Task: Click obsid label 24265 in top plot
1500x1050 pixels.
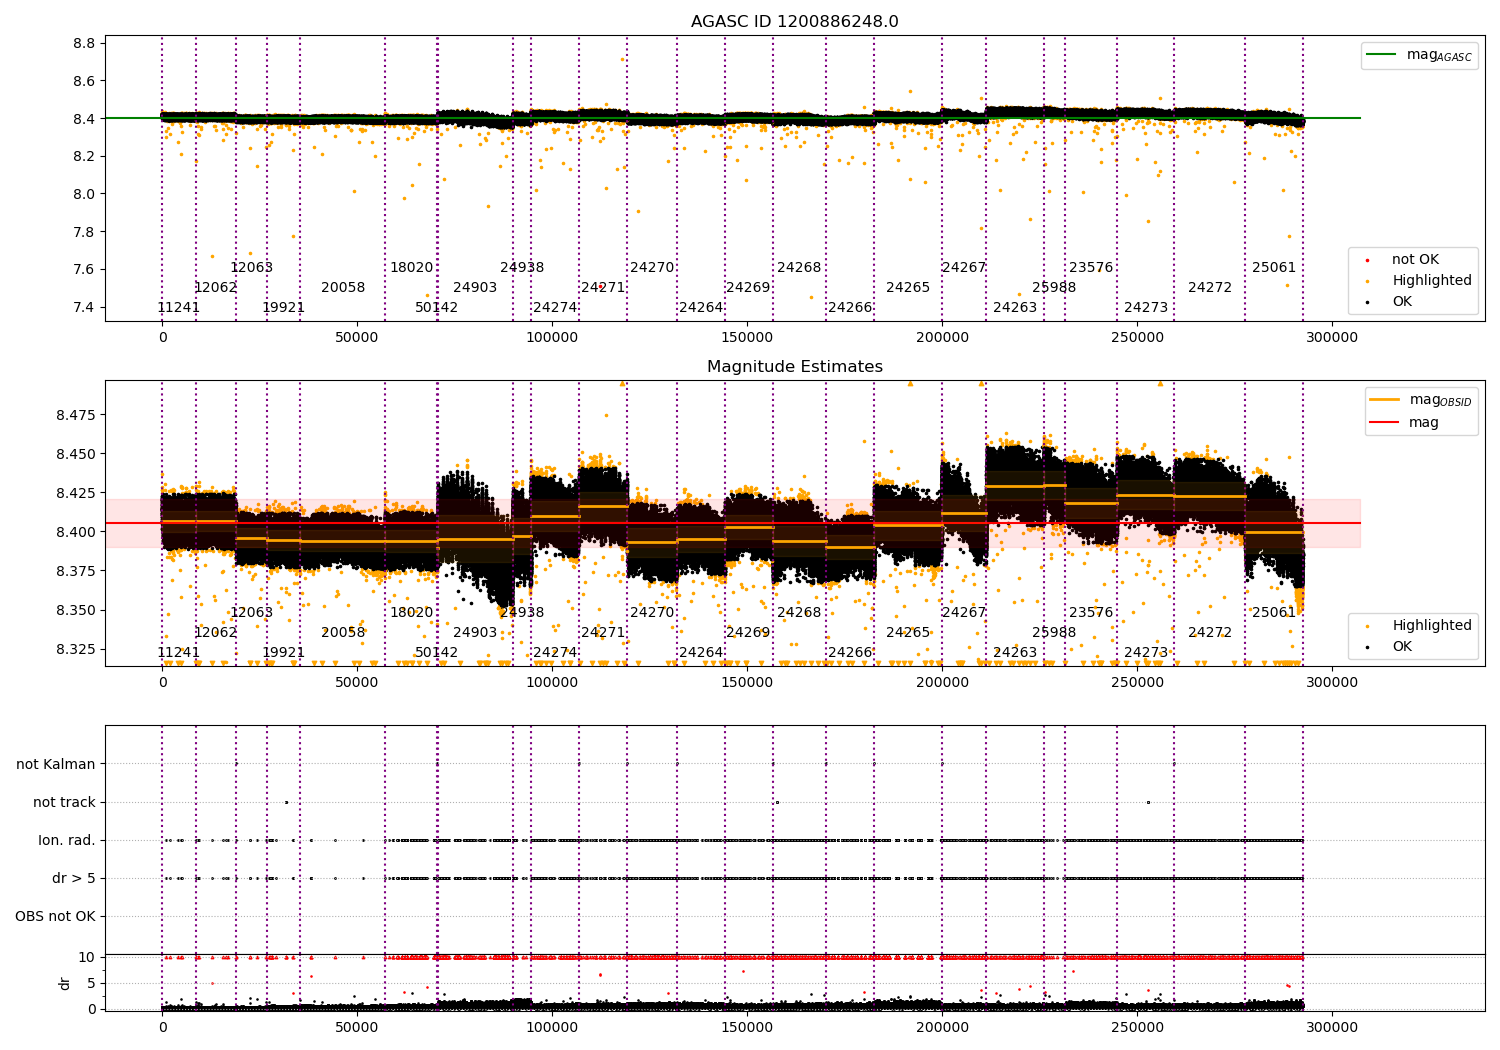Action: 908,287
